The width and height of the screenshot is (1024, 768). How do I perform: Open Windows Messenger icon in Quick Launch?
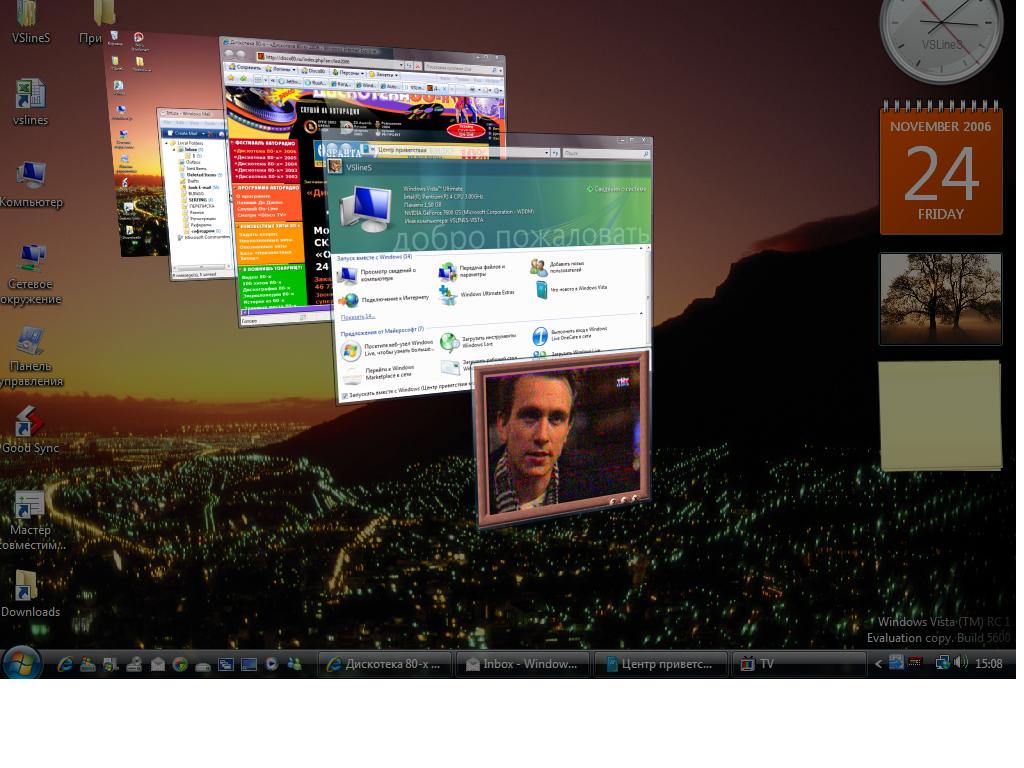(295, 664)
